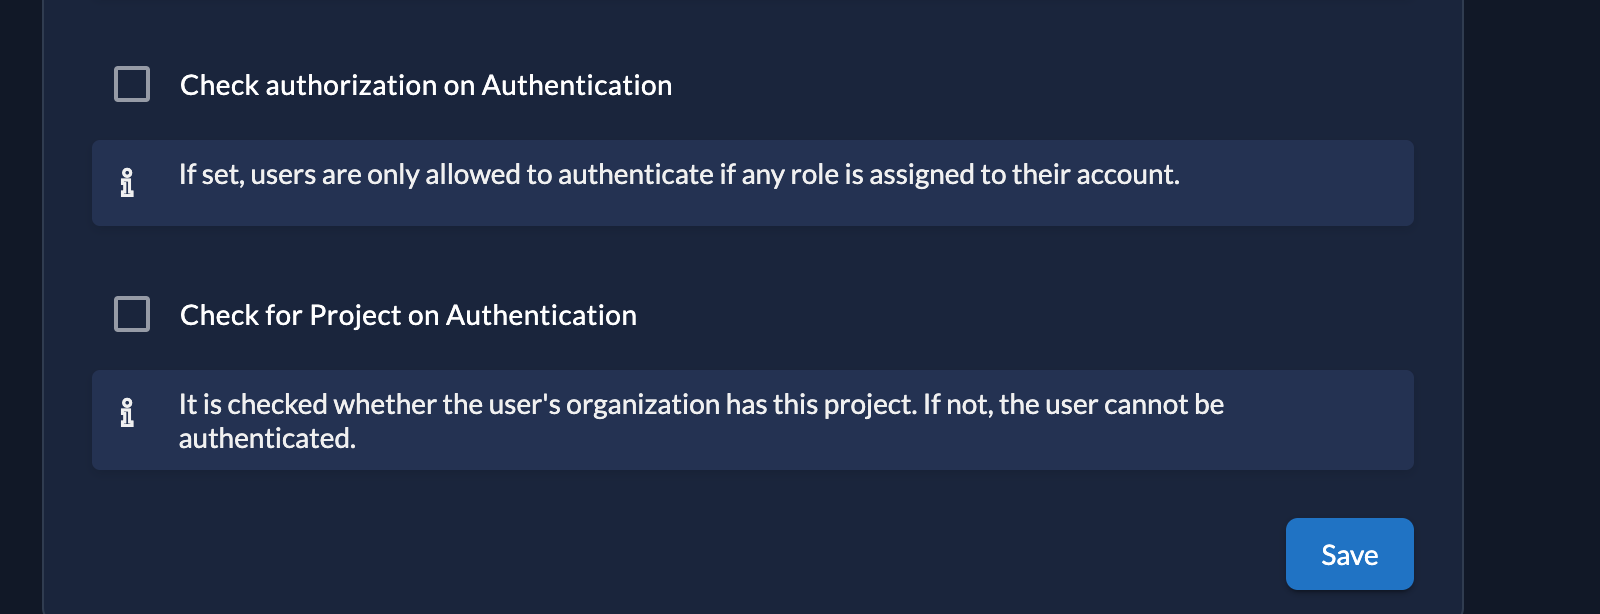Image resolution: width=1600 pixels, height=614 pixels.
Task: Click the word 'Authorization' in first checkbox label
Action: 351,85
